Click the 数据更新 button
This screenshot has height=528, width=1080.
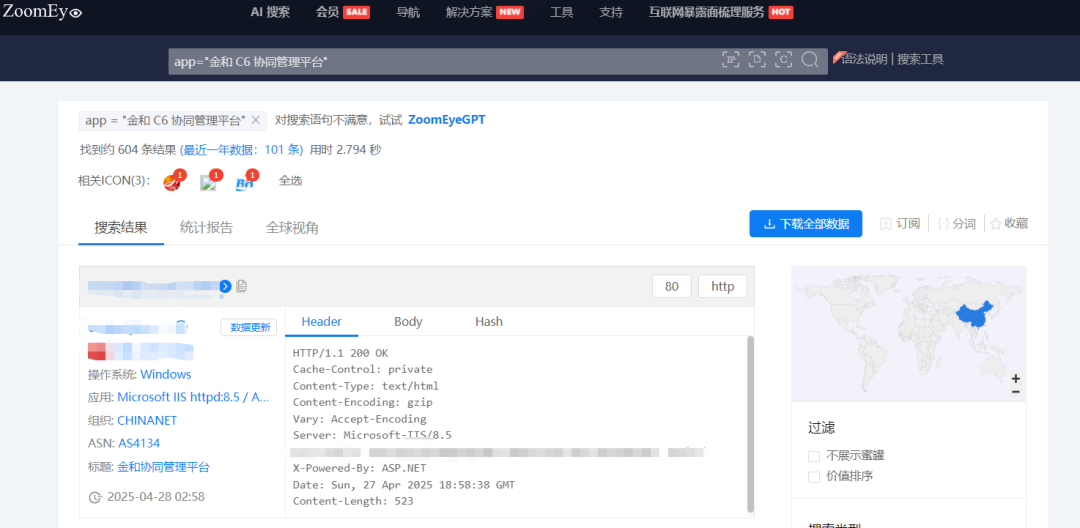[249, 328]
